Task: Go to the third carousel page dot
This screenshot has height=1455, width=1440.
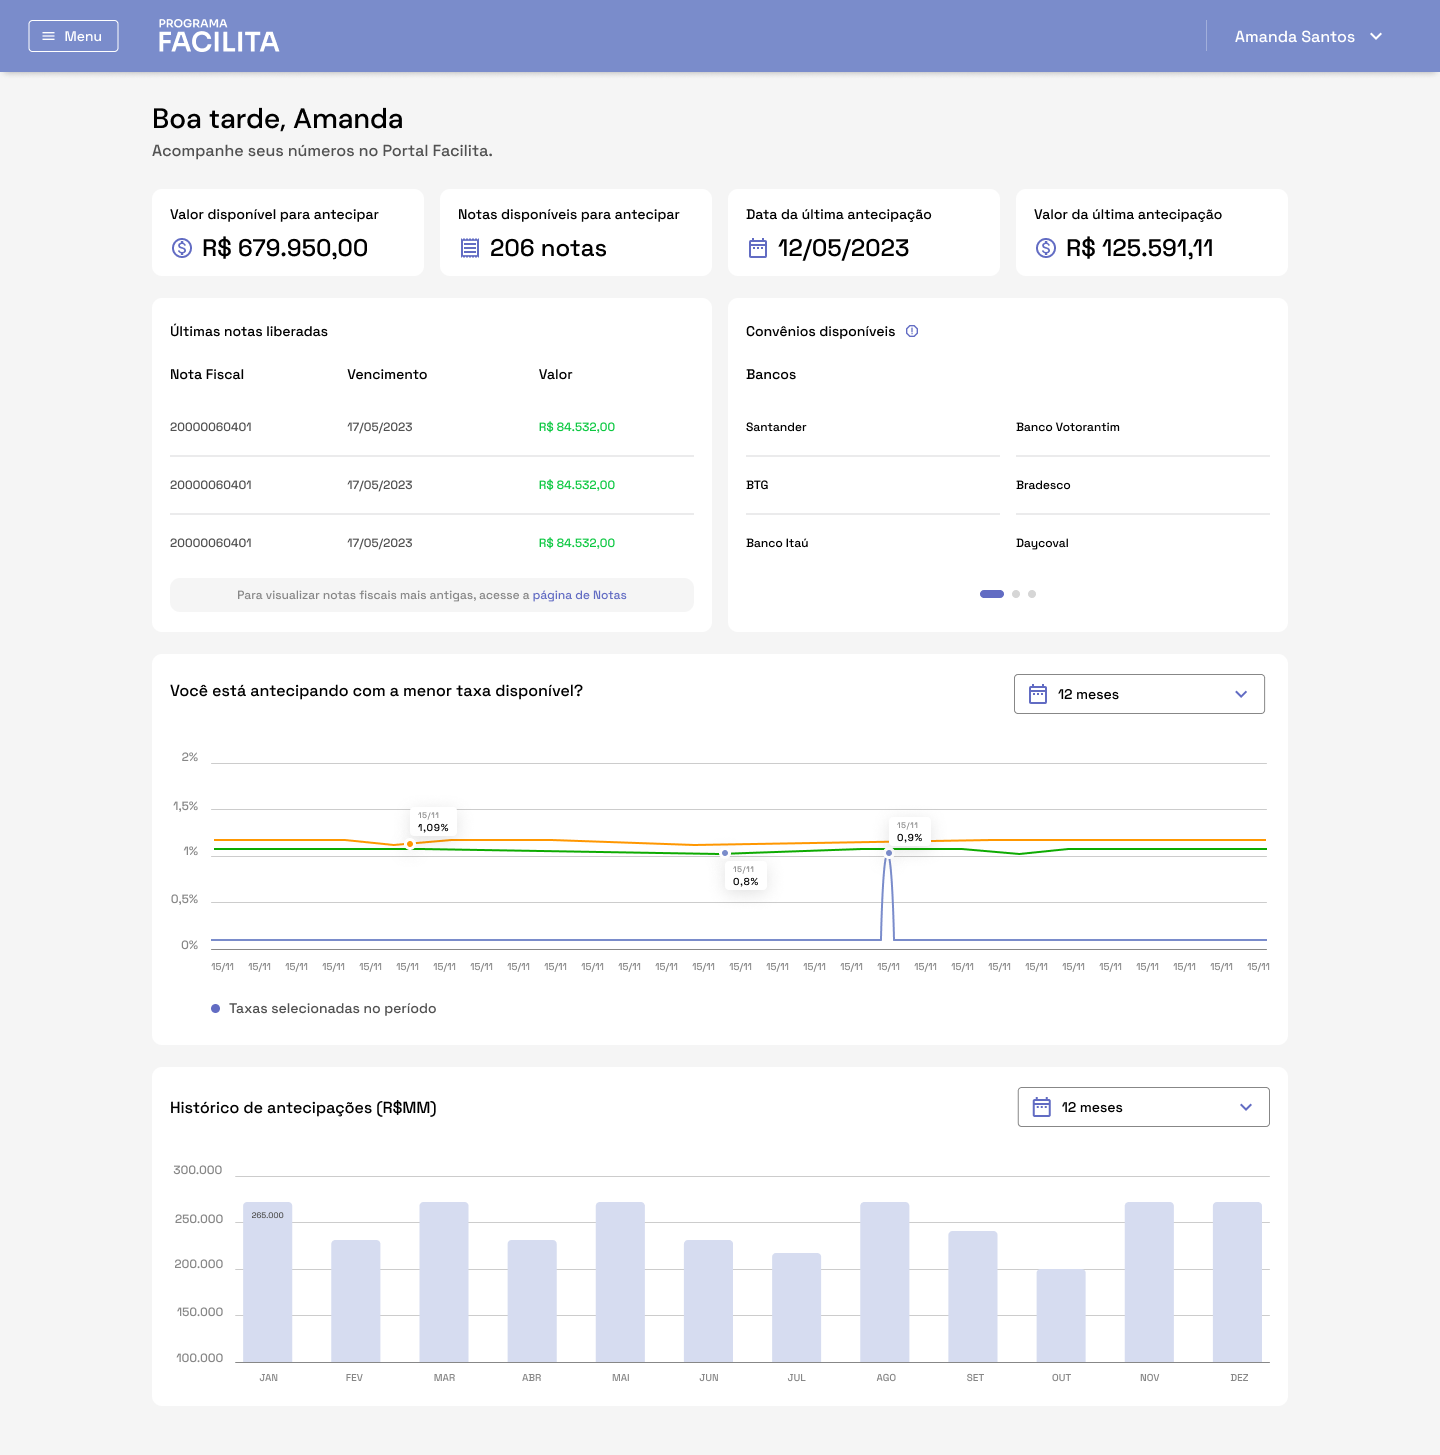Action: pos(1032,594)
